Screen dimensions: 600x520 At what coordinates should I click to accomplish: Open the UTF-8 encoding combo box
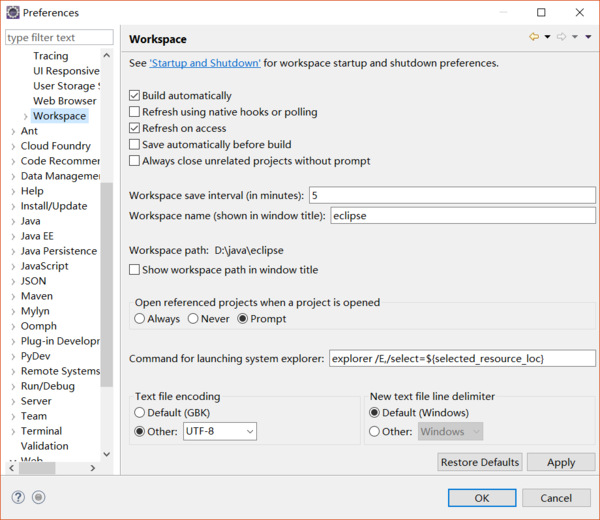[220, 431]
